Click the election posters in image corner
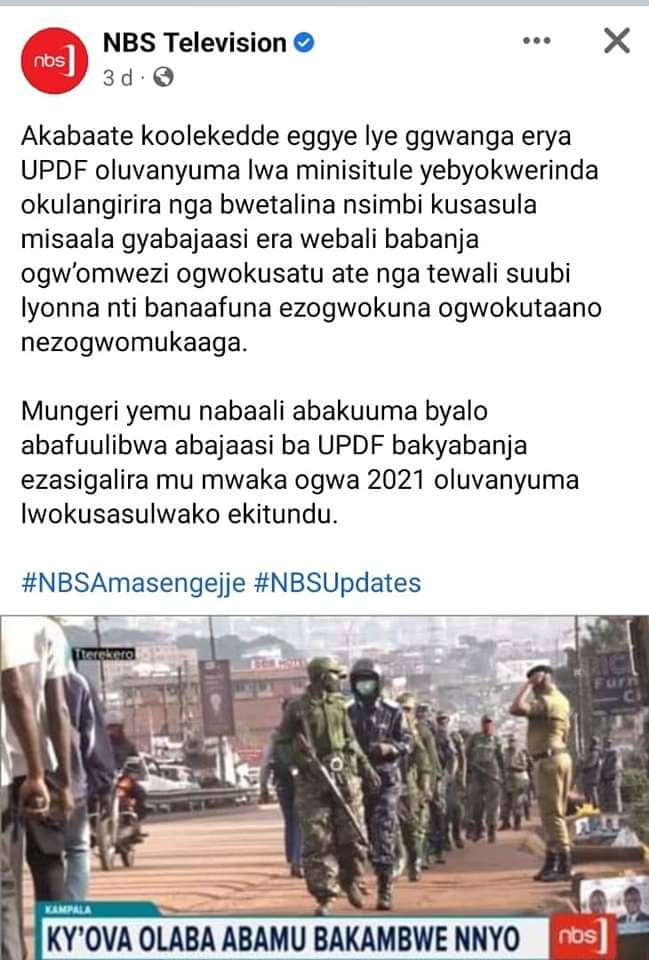 pos(613,900)
